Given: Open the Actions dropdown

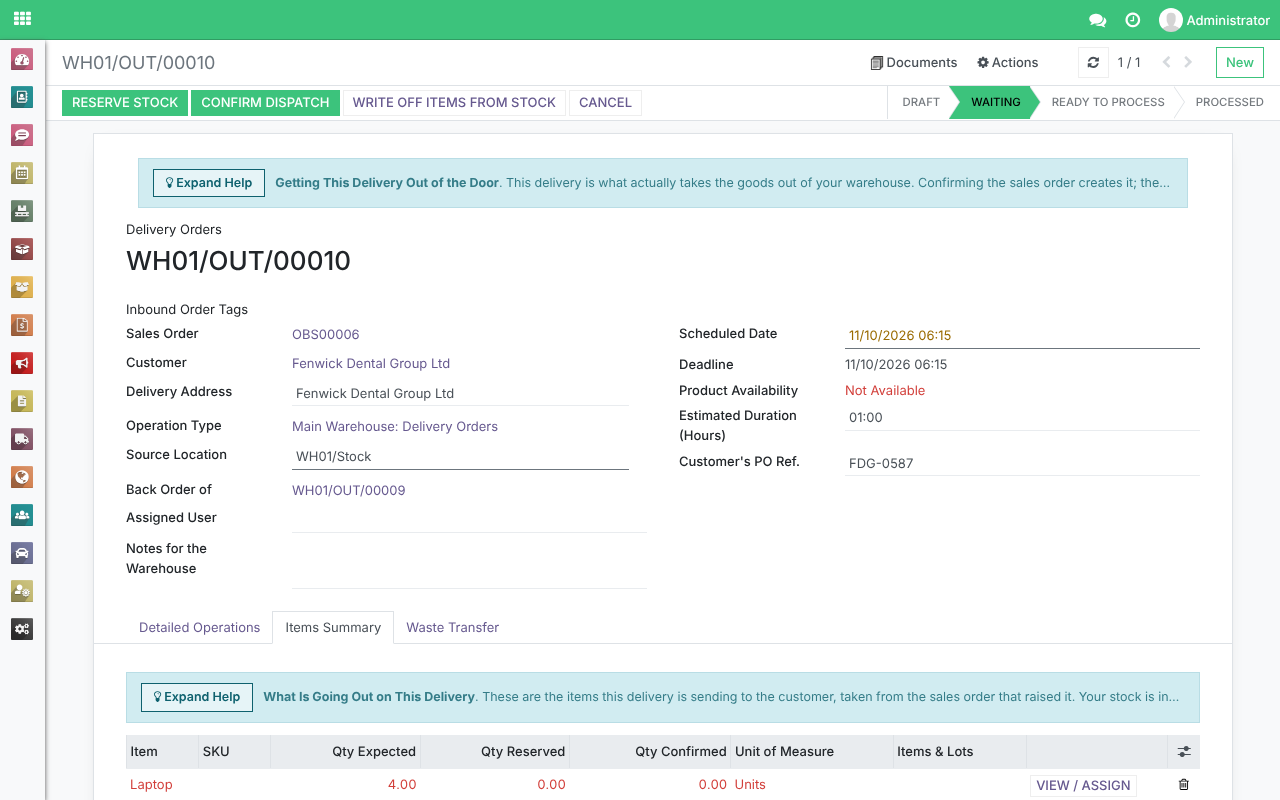Looking at the screenshot, I should click(1007, 62).
